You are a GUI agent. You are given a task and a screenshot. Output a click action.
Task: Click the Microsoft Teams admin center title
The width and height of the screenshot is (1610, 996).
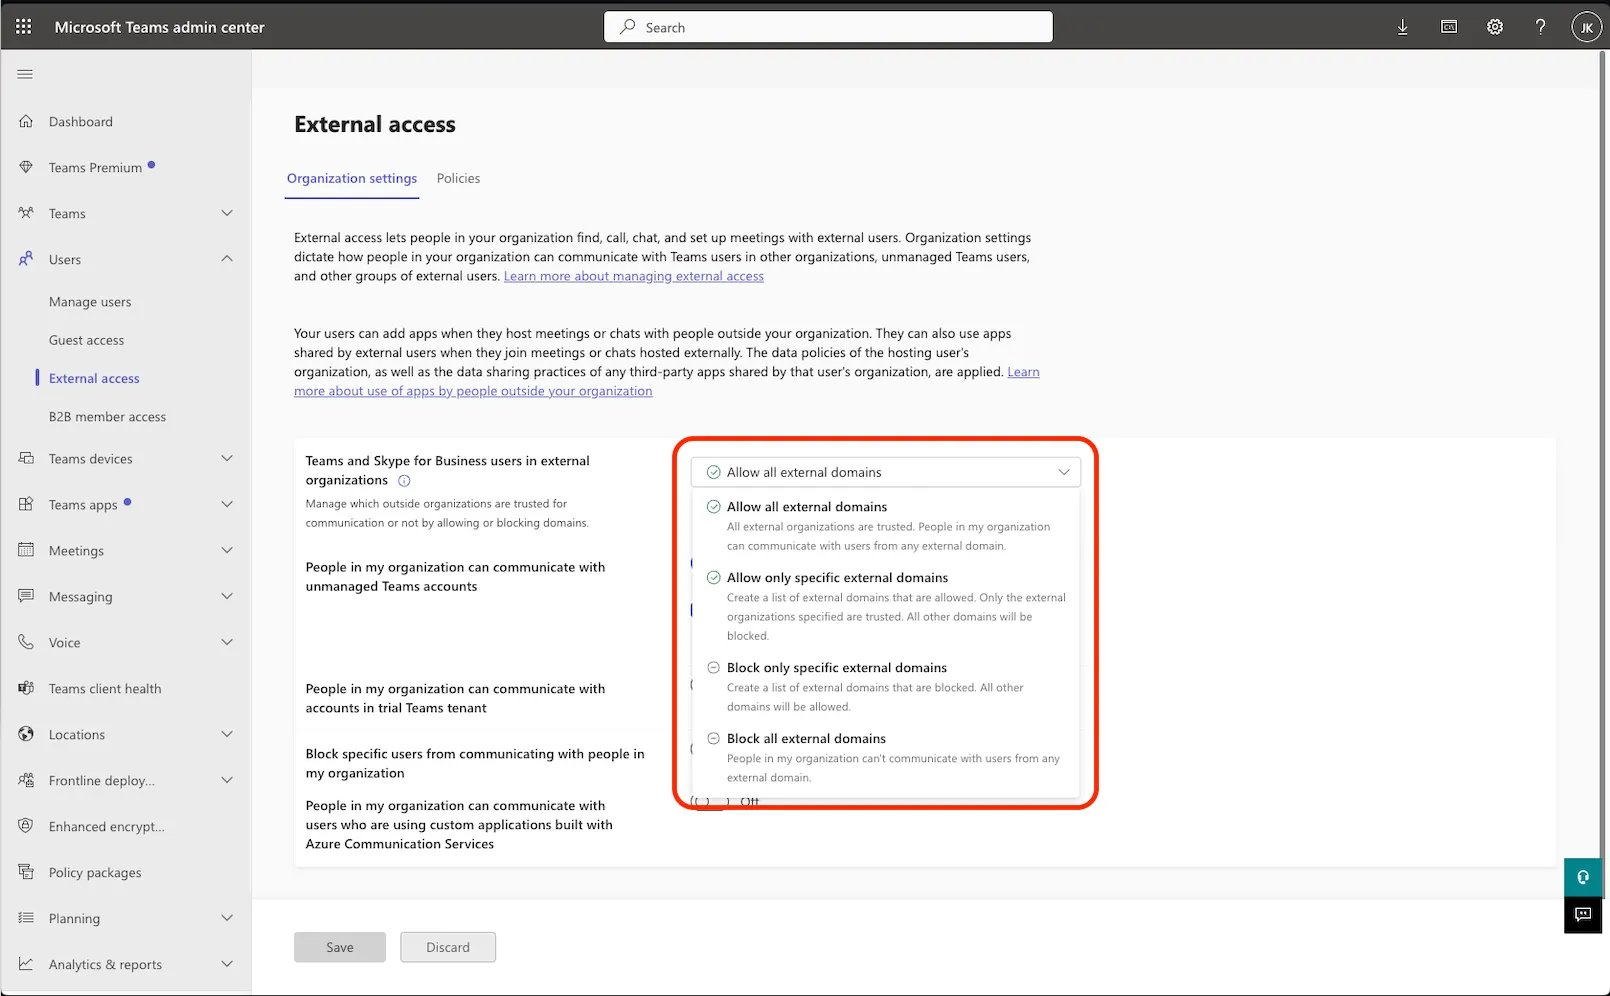point(160,27)
